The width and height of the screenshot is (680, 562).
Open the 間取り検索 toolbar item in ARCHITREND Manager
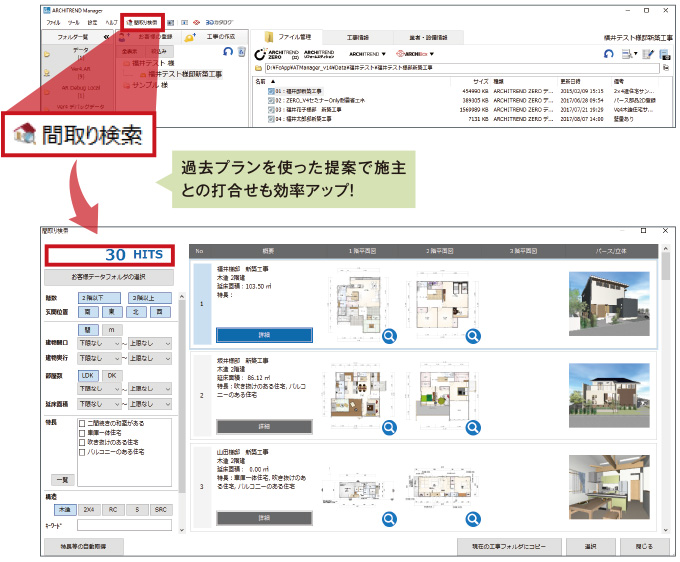142,23
